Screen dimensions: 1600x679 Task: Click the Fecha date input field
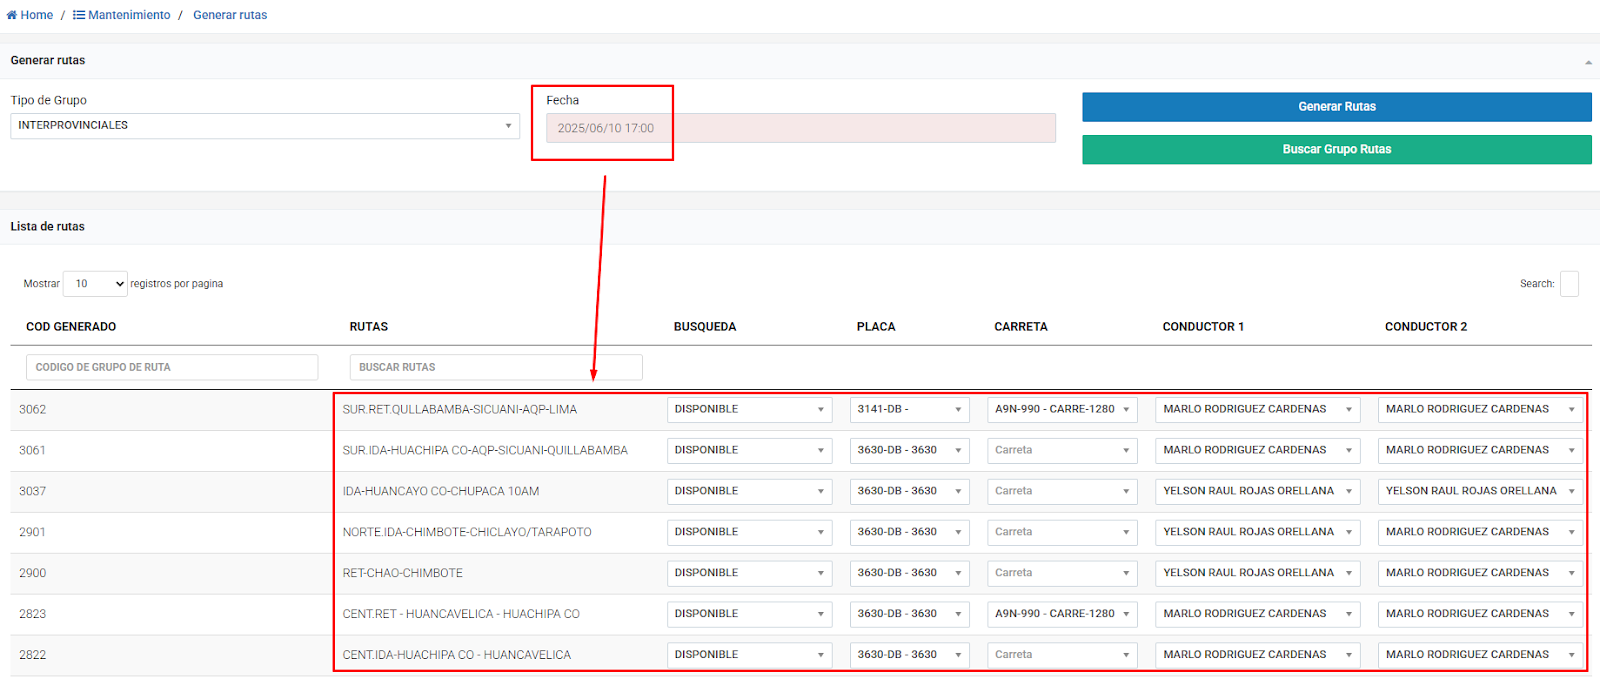coord(800,128)
